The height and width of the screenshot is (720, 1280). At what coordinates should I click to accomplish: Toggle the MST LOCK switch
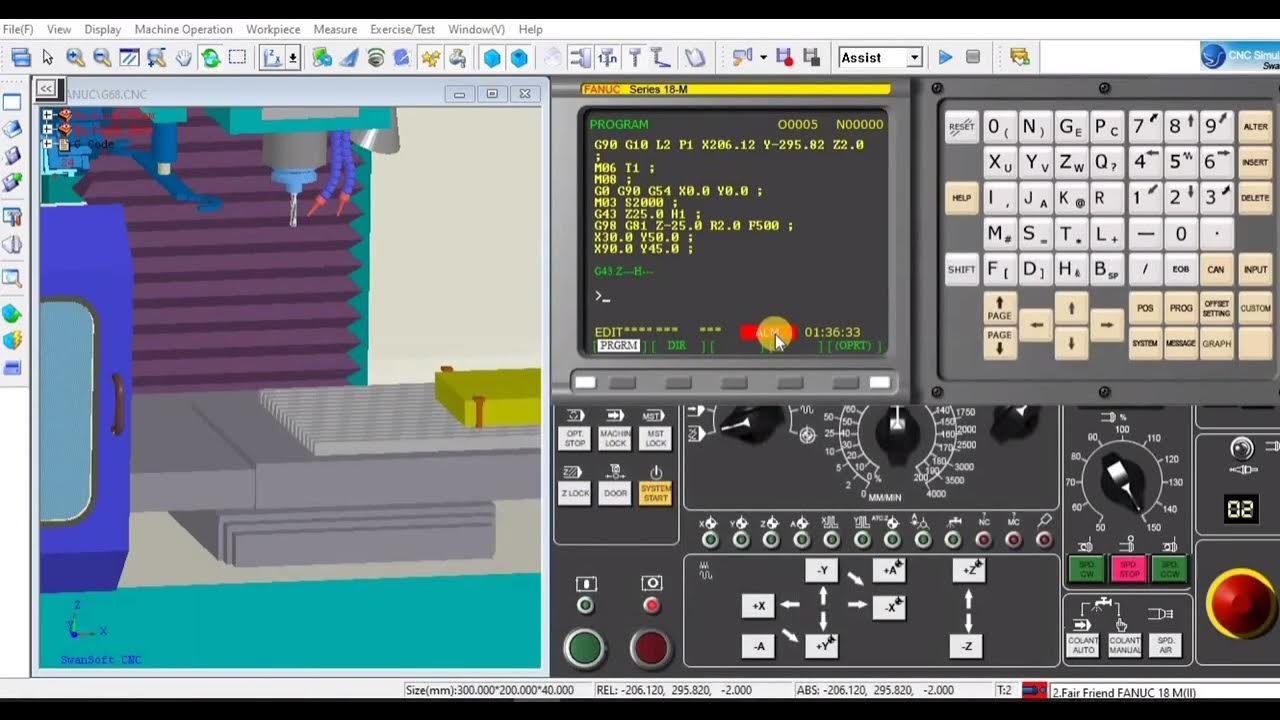tap(655, 438)
